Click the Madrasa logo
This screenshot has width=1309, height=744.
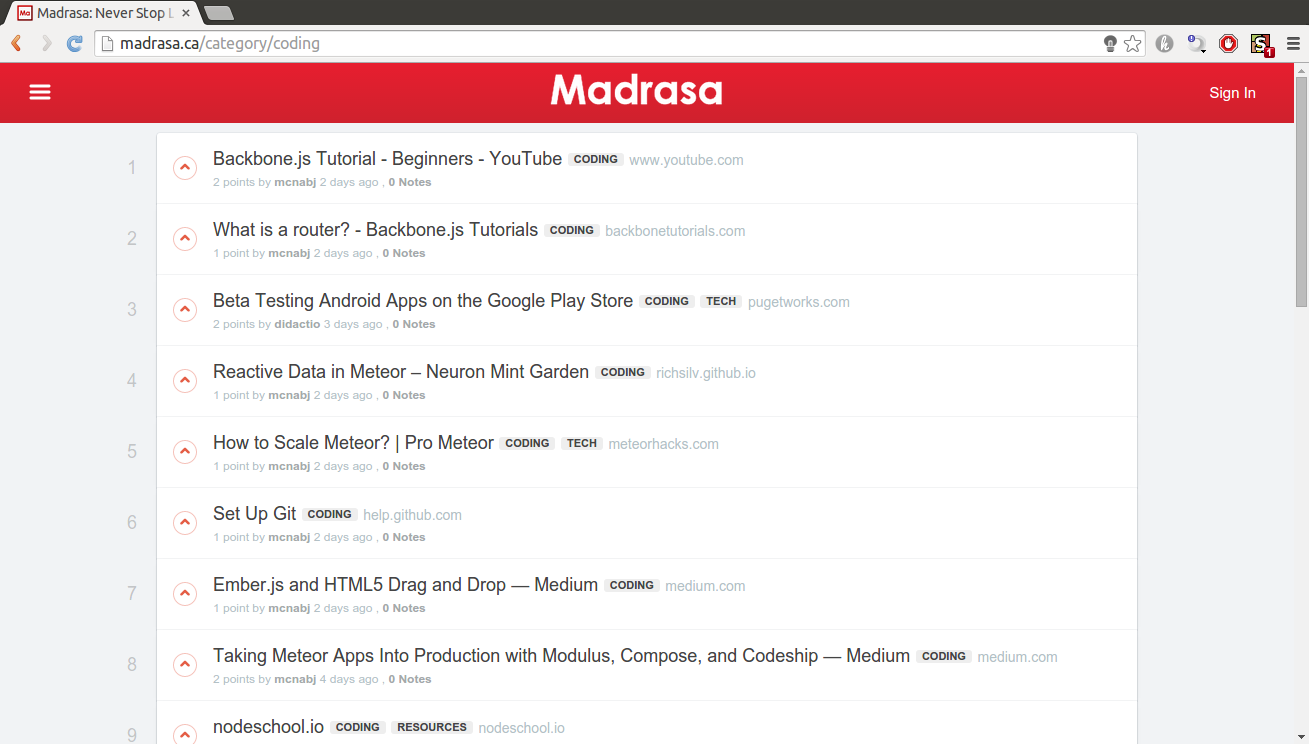[636, 91]
